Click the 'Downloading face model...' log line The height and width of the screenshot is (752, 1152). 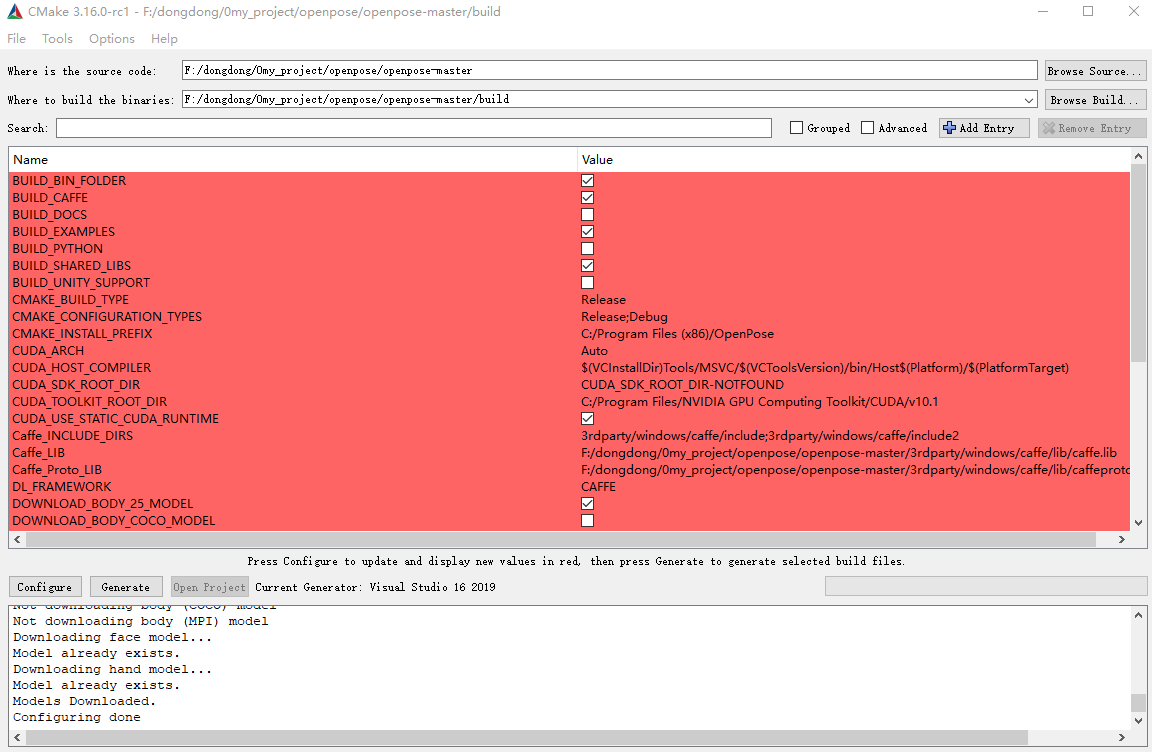coord(112,637)
